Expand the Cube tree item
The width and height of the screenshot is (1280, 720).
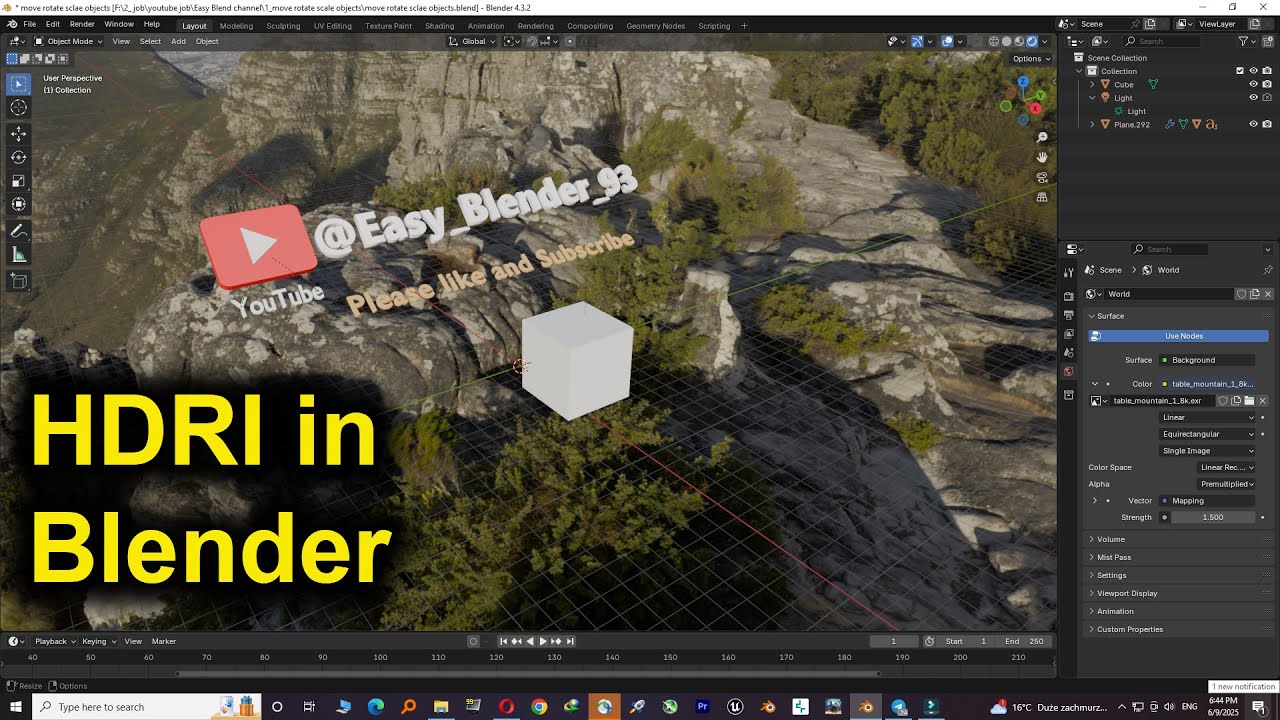tap(1092, 84)
